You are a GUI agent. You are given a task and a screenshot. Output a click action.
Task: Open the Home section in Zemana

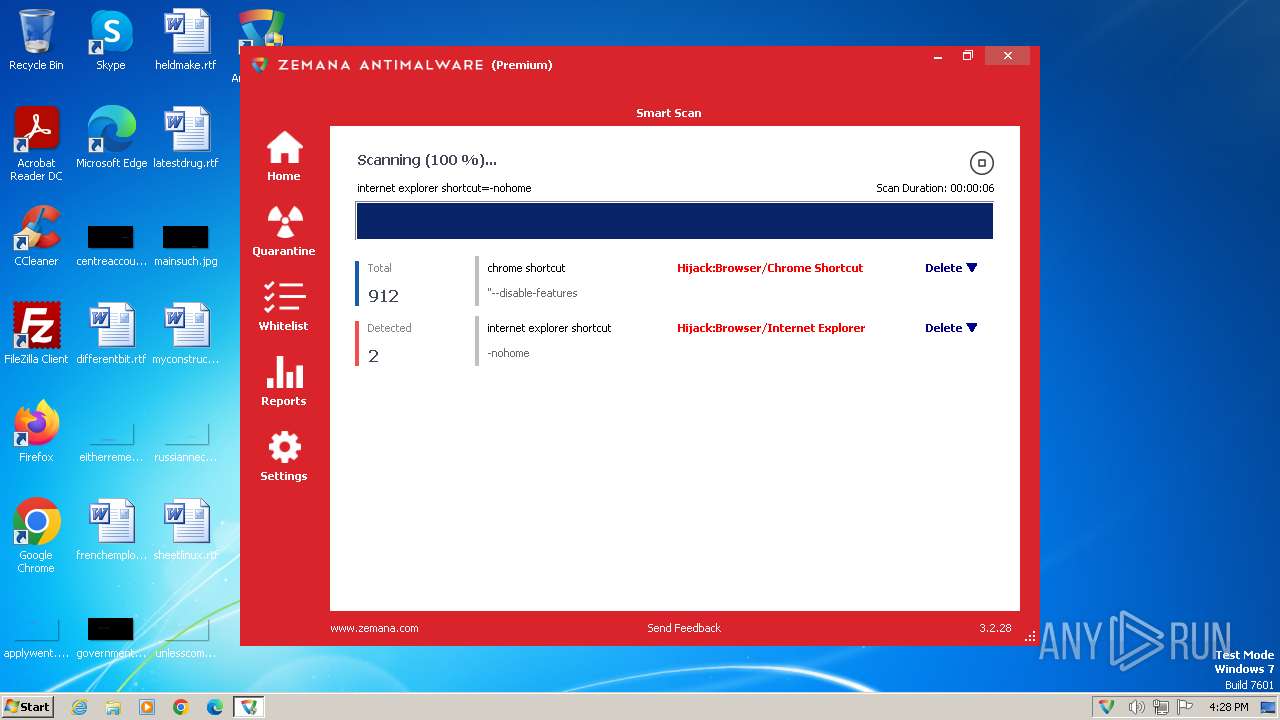coord(284,156)
